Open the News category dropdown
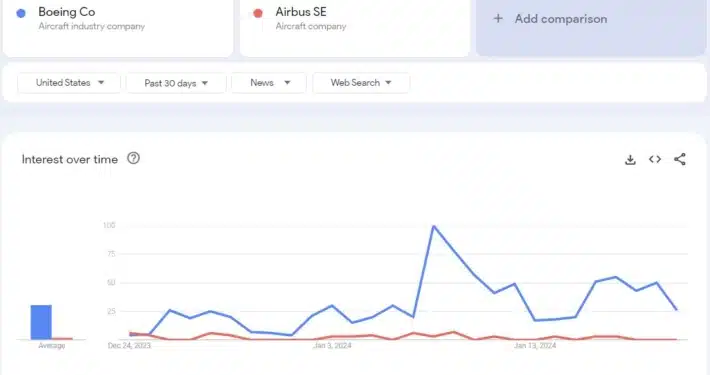Screen dimensions: 710x375 (x=269, y=83)
